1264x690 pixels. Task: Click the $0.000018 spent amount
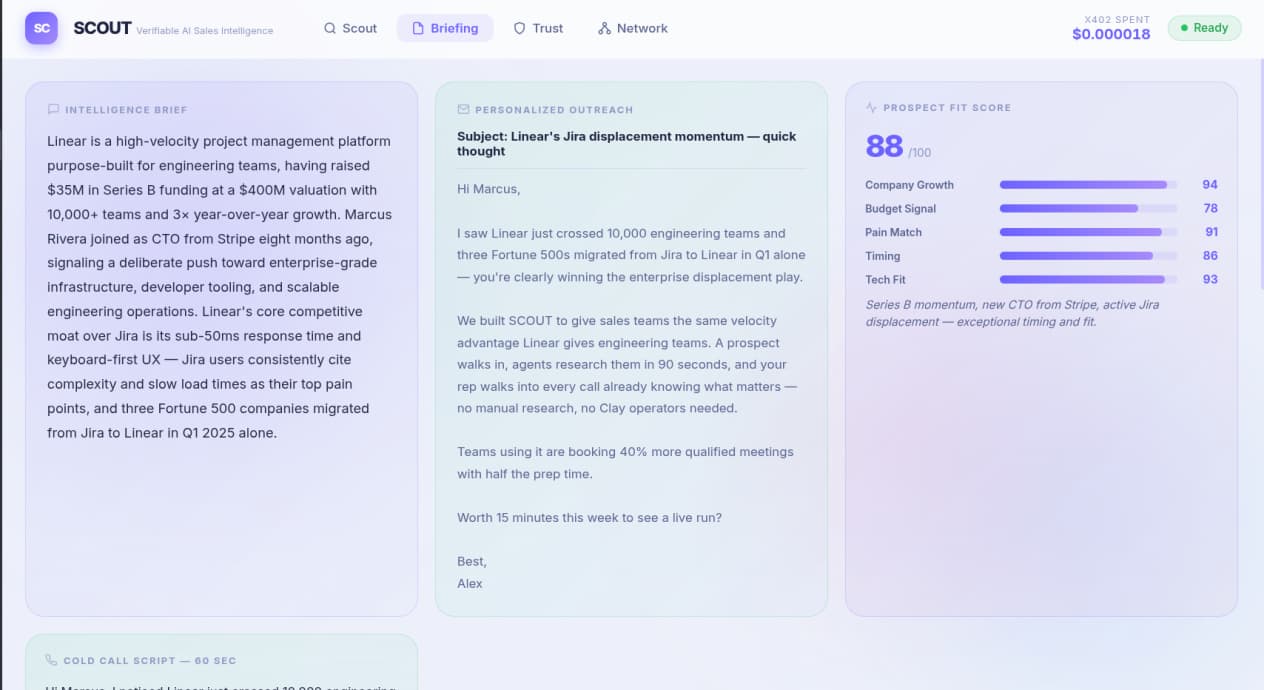click(1111, 34)
